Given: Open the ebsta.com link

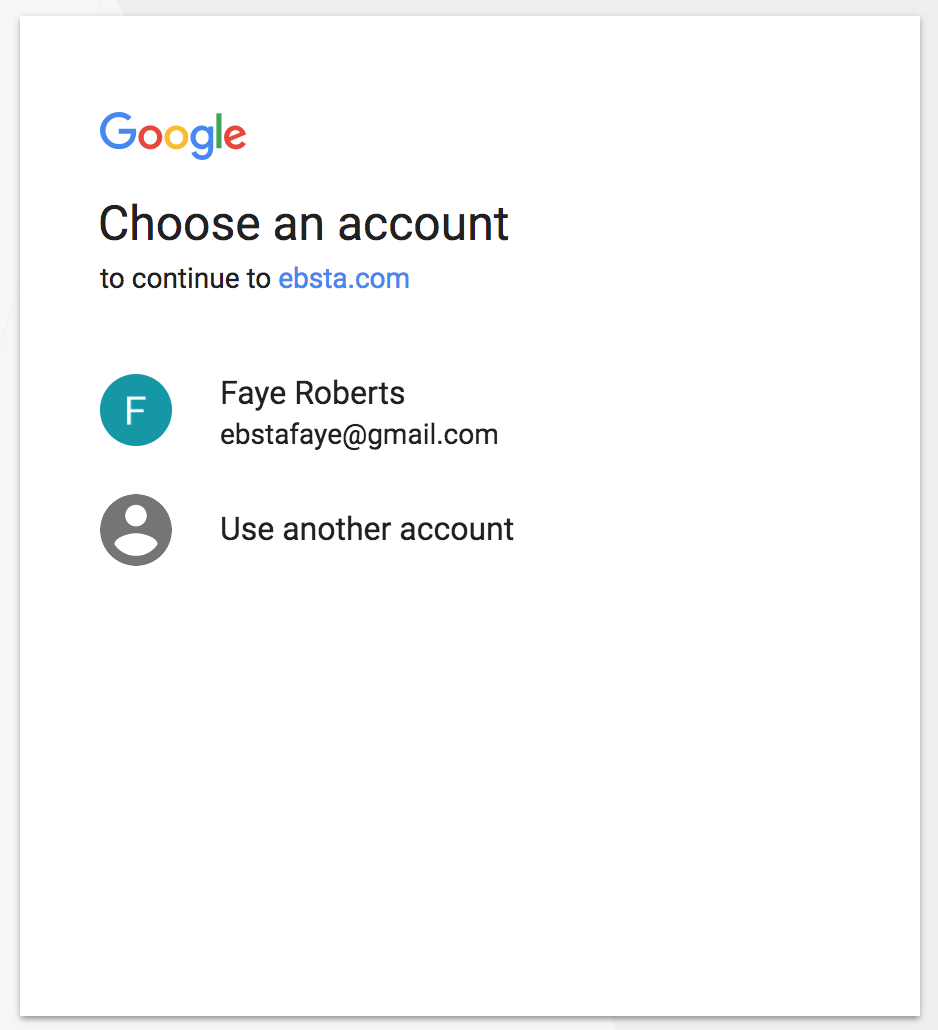Looking at the screenshot, I should tap(344, 278).
